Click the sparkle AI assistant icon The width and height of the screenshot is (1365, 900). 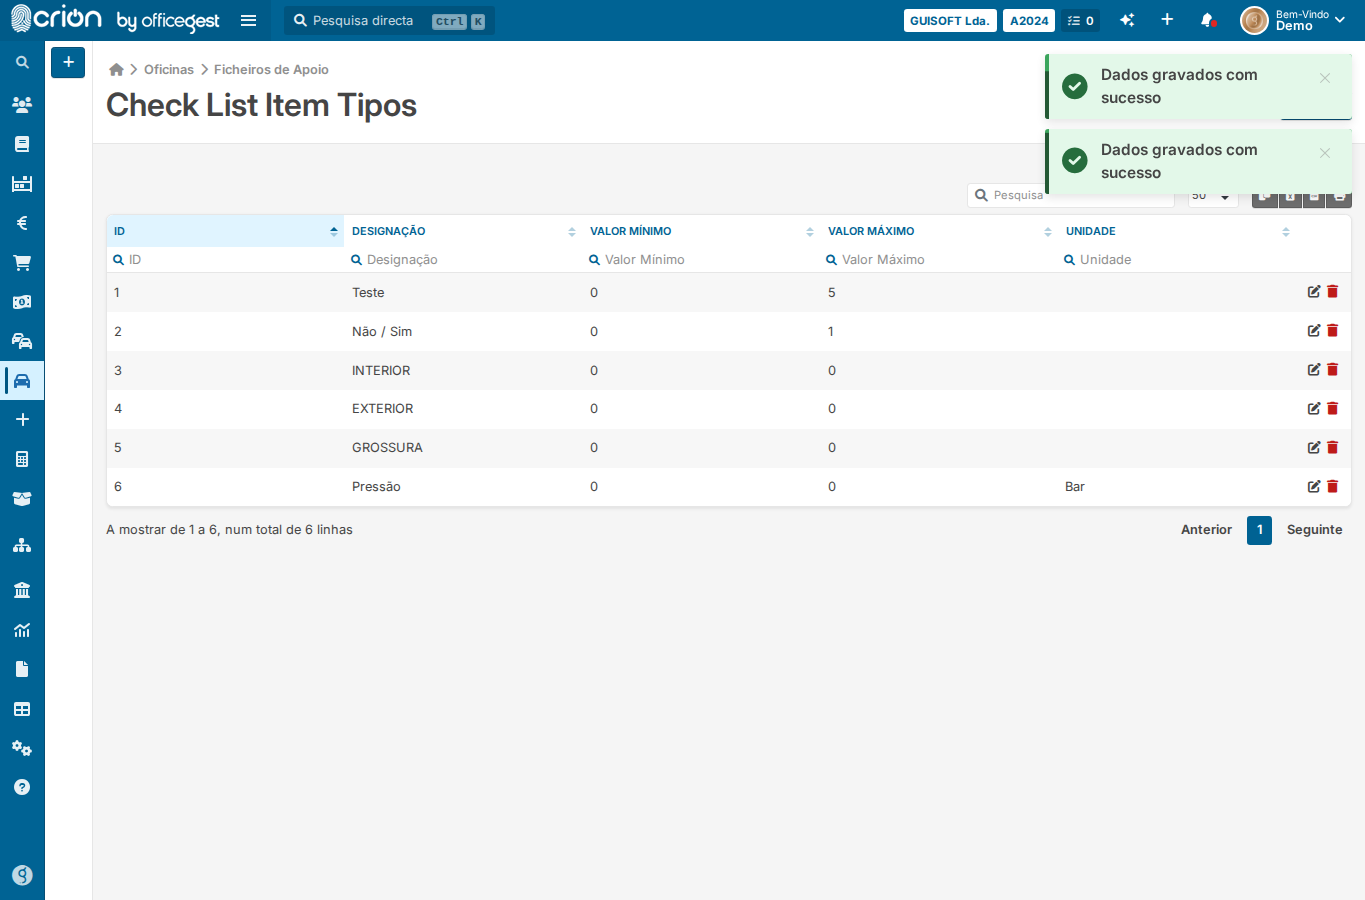[1127, 20]
